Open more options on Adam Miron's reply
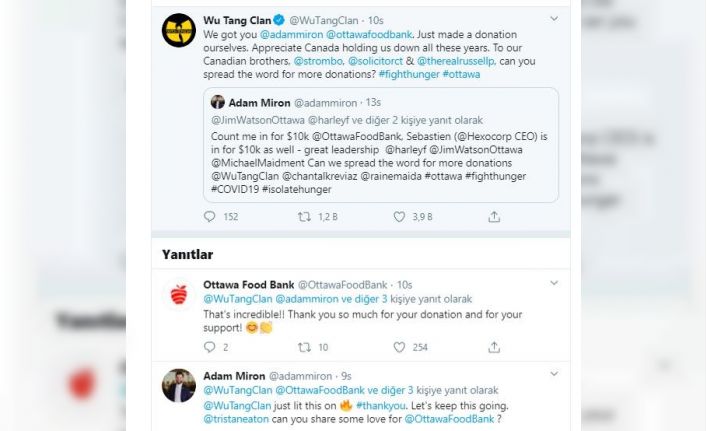 click(x=554, y=374)
